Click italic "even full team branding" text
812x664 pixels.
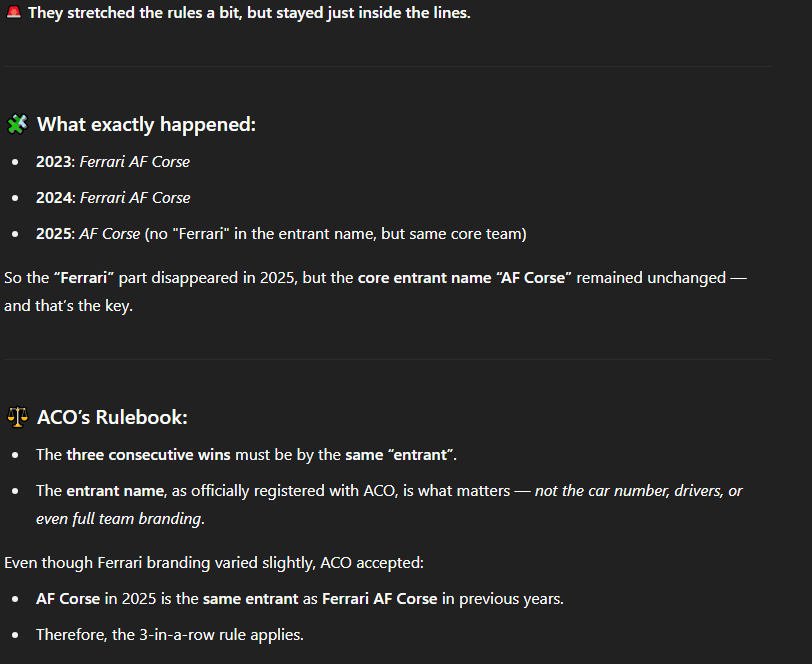click(x=119, y=519)
